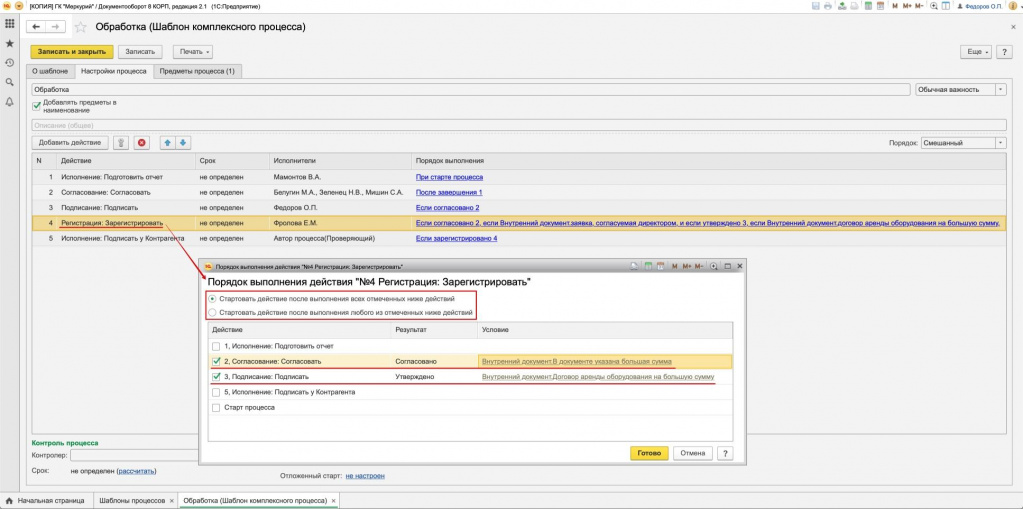1023x509 pixels.
Task: Click the search magnifier in sidebar
Action: tap(9, 82)
